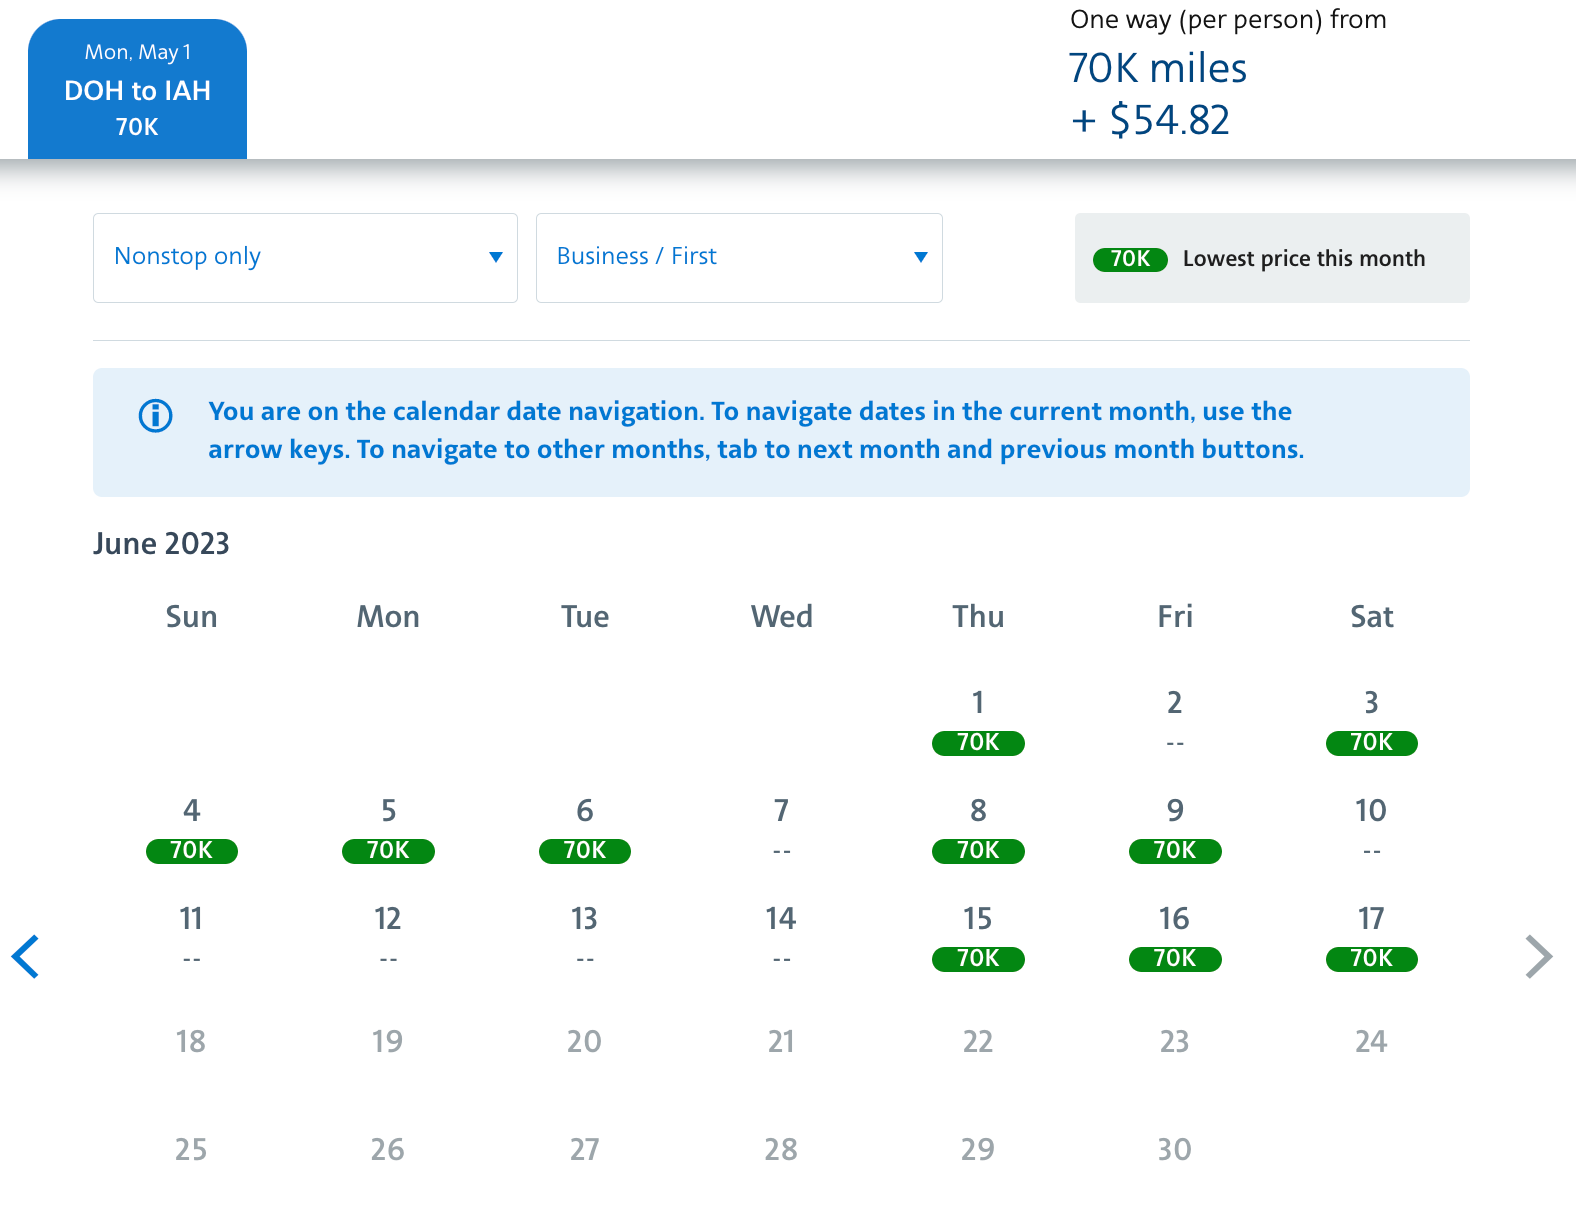Image resolution: width=1576 pixels, height=1226 pixels.
Task: Click the Wed column header
Action: 781,616
